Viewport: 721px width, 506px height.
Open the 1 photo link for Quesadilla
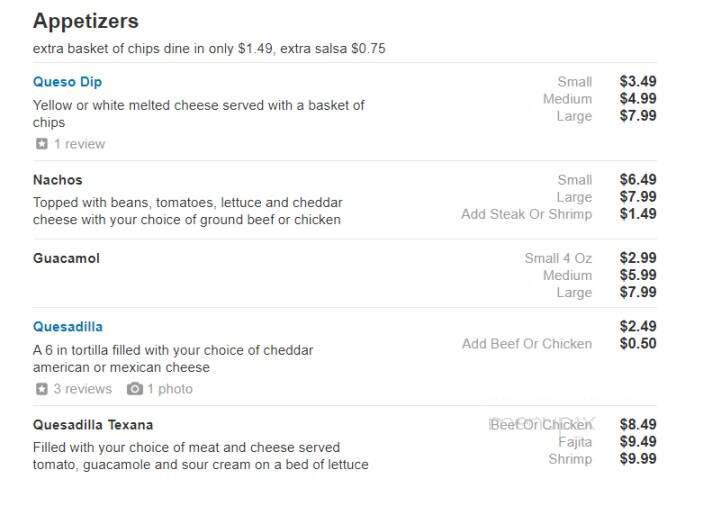(x=170, y=389)
